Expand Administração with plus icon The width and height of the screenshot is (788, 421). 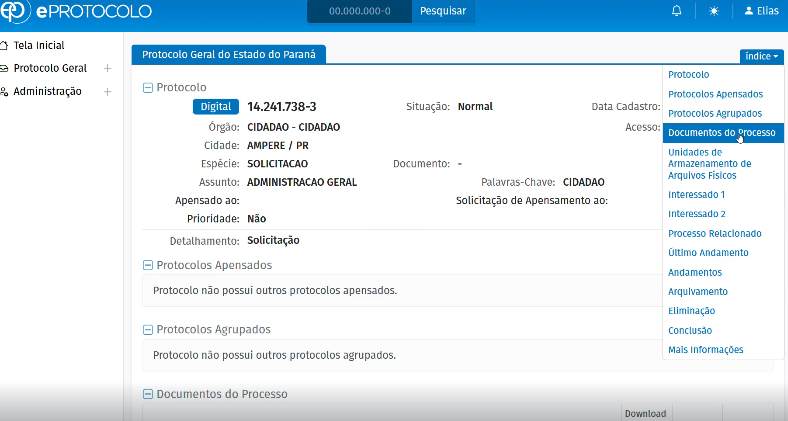[107, 92]
